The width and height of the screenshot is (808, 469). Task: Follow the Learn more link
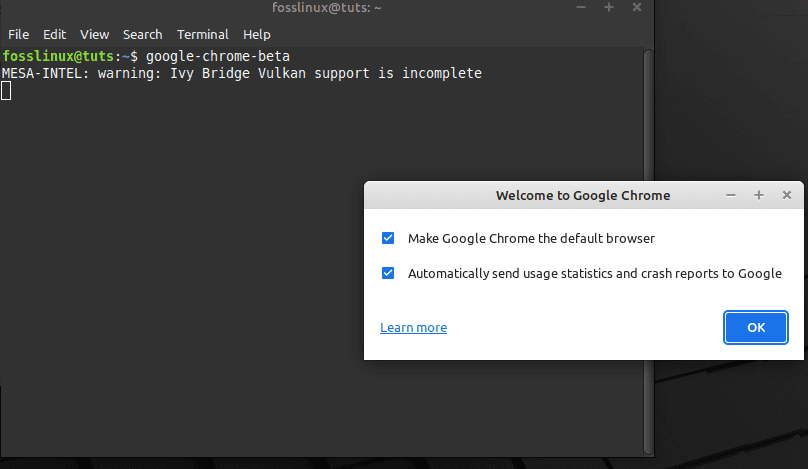coord(413,328)
